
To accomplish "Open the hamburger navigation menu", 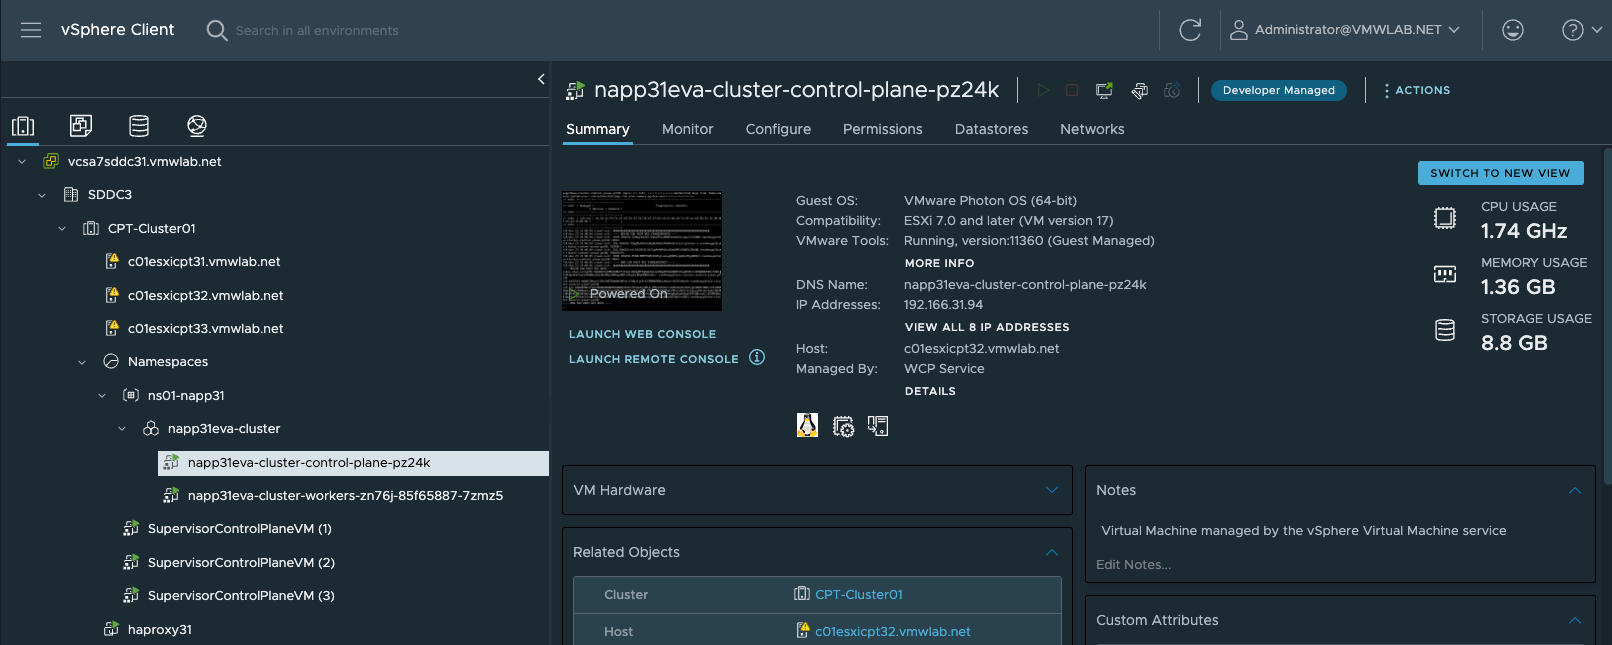I will 31,30.
